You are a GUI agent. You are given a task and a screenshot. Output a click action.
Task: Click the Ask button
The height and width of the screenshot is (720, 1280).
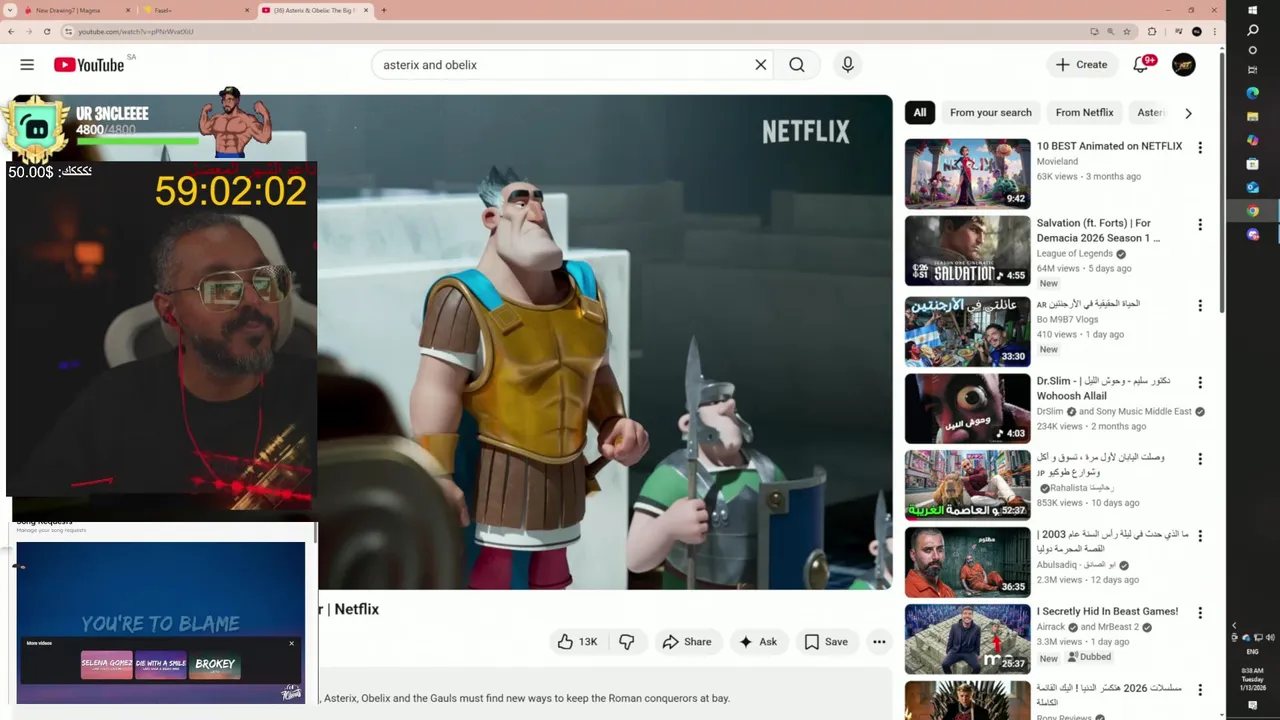tap(758, 642)
